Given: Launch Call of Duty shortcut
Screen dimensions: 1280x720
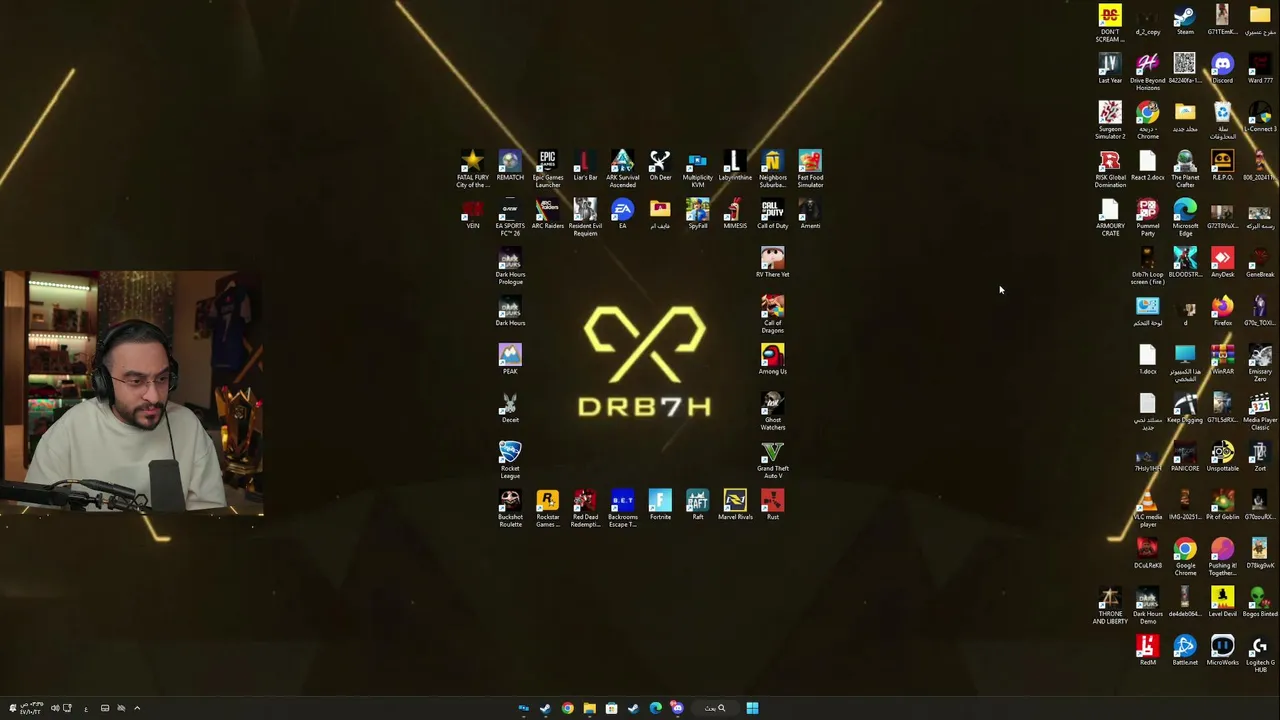Looking at the screenshot, I should pos(772,214).
